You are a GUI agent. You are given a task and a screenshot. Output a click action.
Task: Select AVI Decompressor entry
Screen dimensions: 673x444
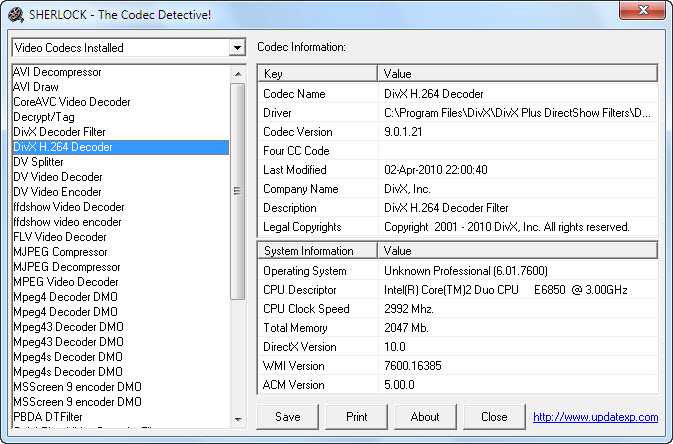pyautogui.click(x=57, y=72)
